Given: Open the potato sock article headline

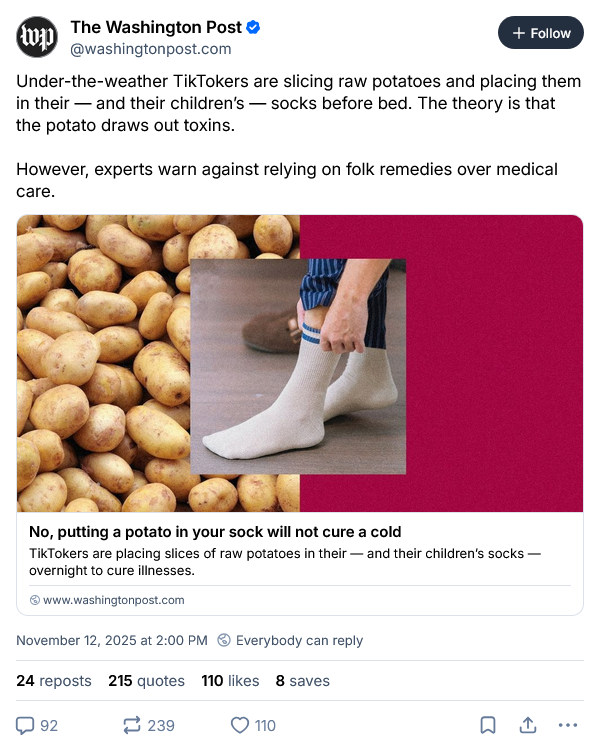Looking at the screenshot, I should [215, 532].
